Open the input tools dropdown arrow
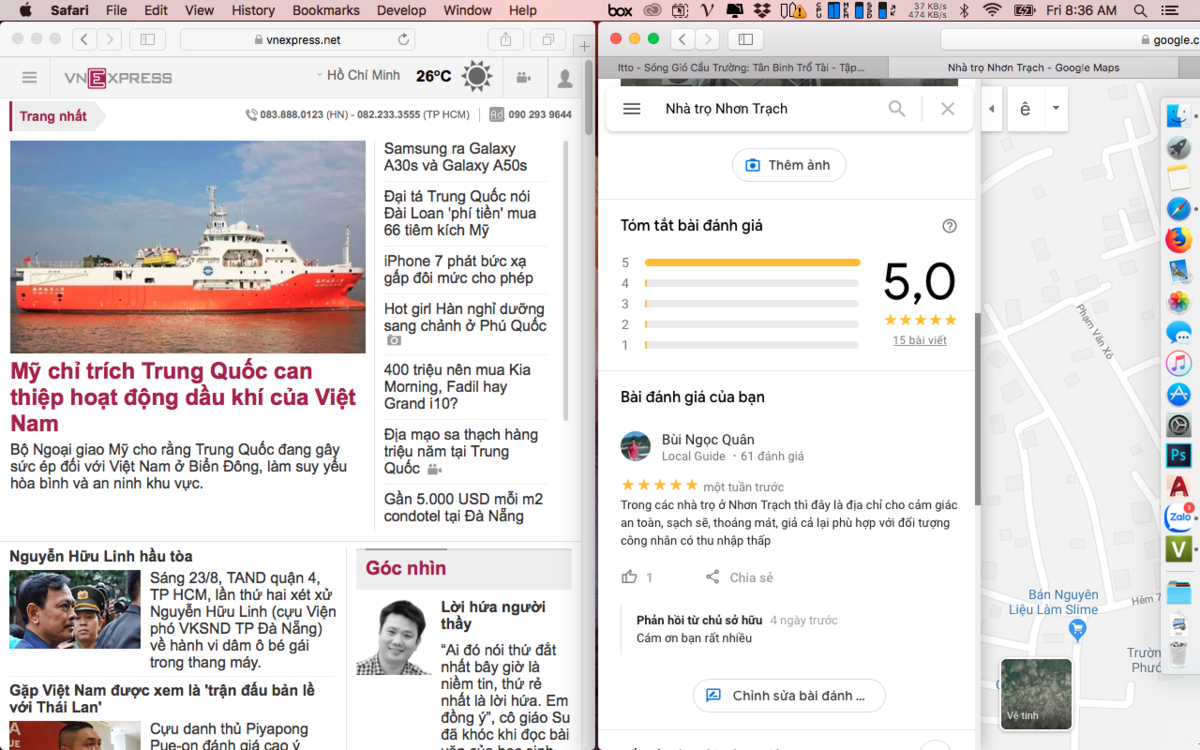The height and width of the screenshot is (750, 1200). click(1056, 109)
